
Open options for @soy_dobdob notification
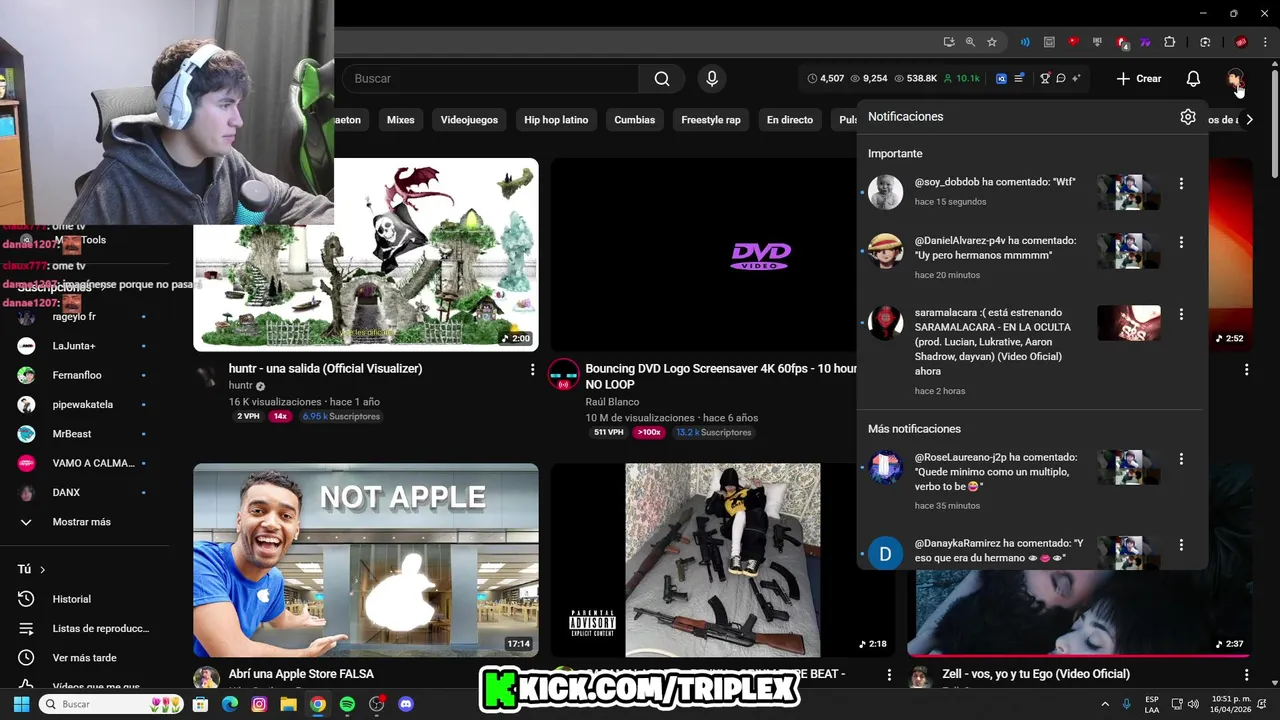[x=1181, y=184]
